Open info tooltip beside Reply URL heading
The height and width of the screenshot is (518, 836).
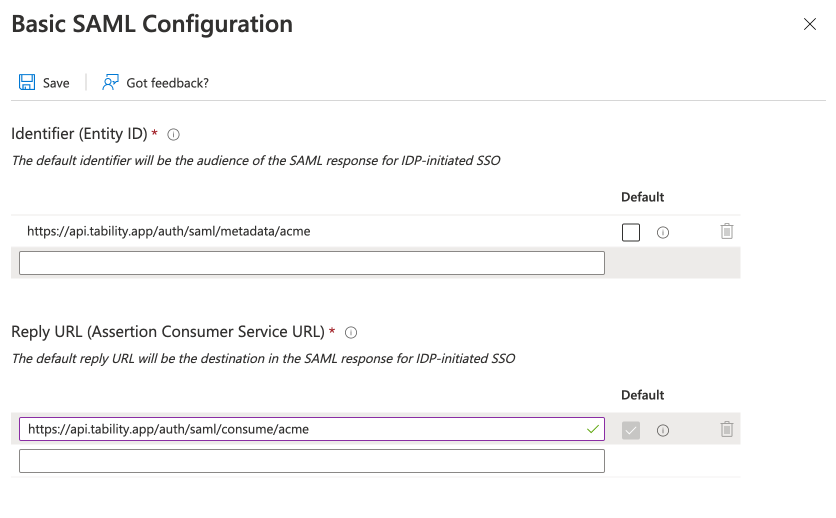click(x=351, y=332)
